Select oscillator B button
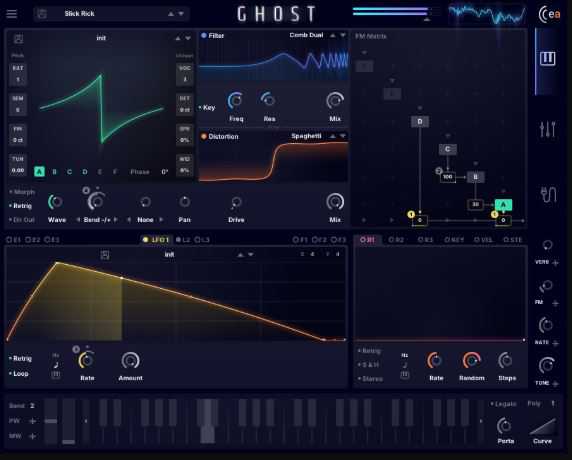 click(x=54, y=171)
